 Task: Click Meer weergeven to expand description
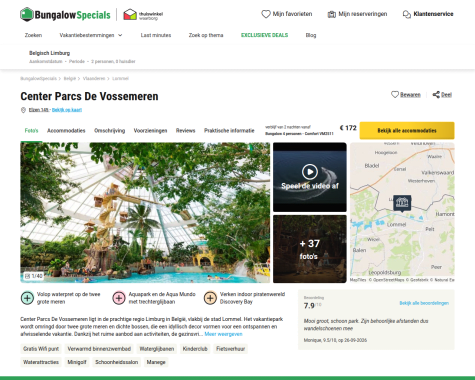tap(223, 334)
